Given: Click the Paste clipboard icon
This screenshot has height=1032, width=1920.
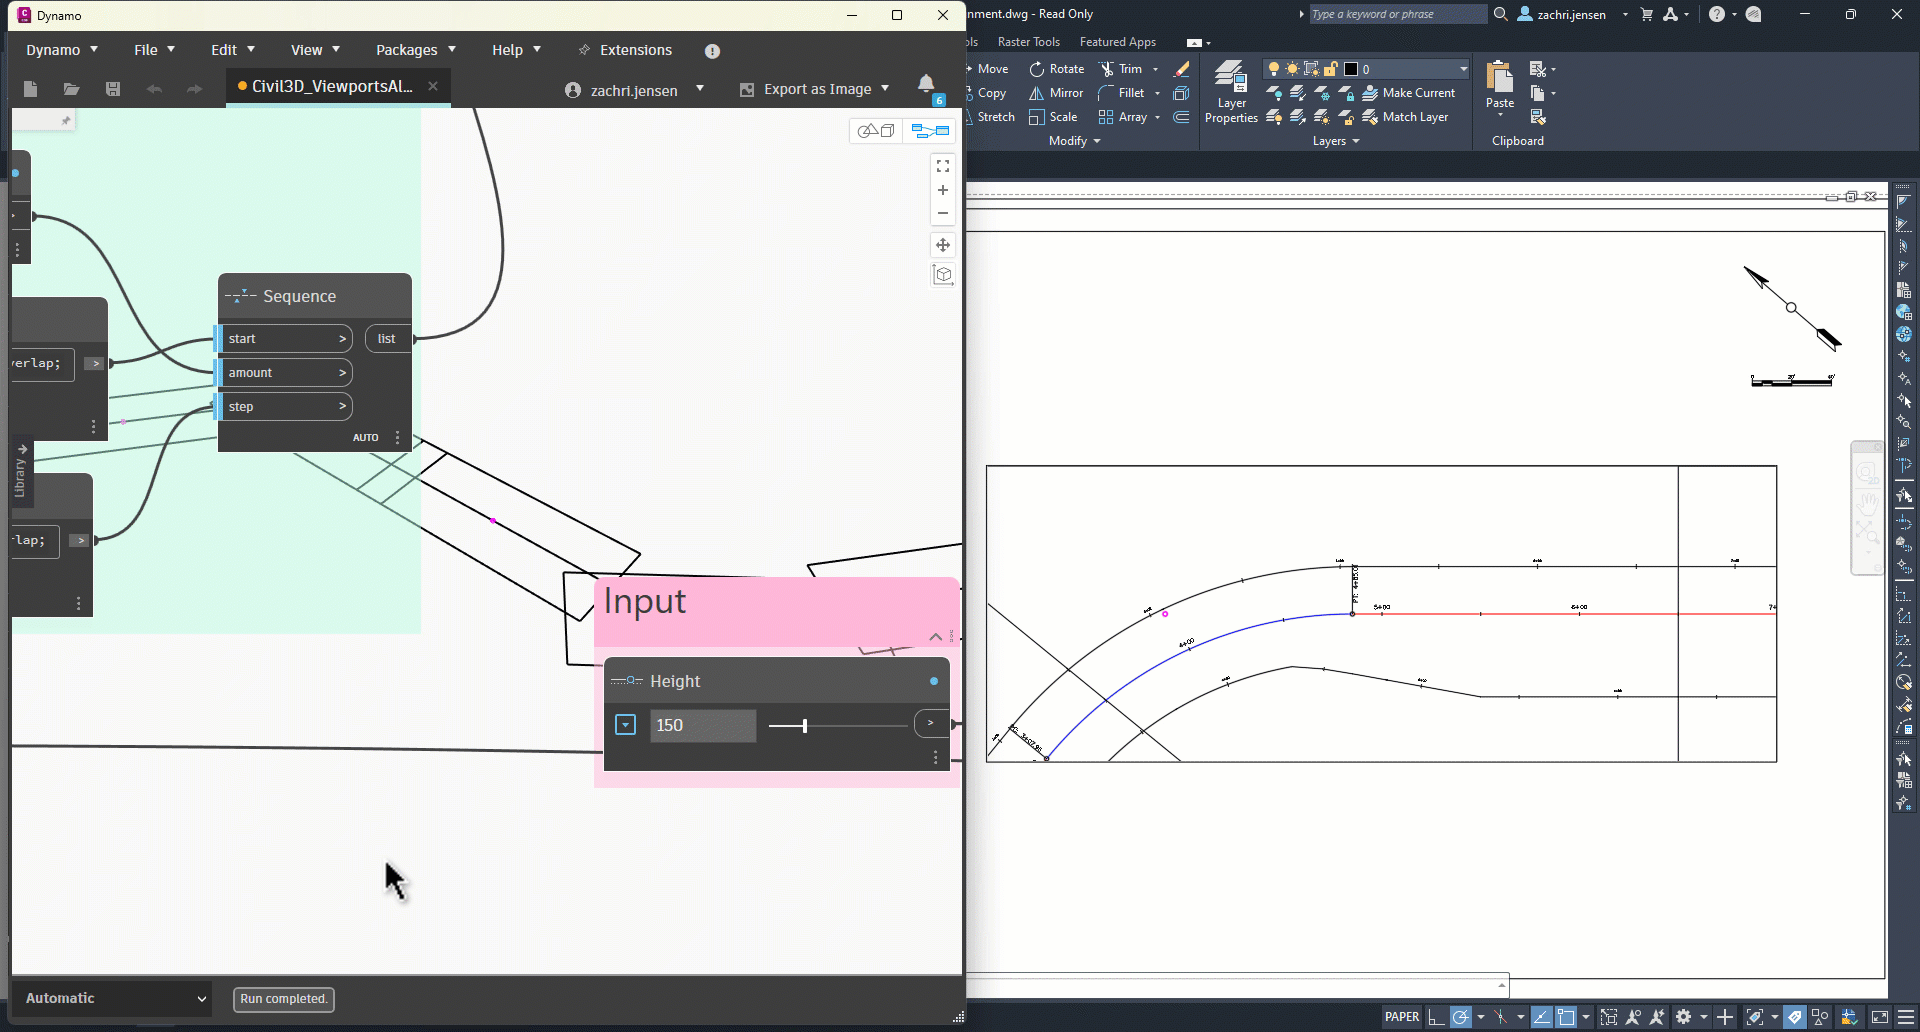Looking at the screenshot, I should click(x=1499, y=80).
